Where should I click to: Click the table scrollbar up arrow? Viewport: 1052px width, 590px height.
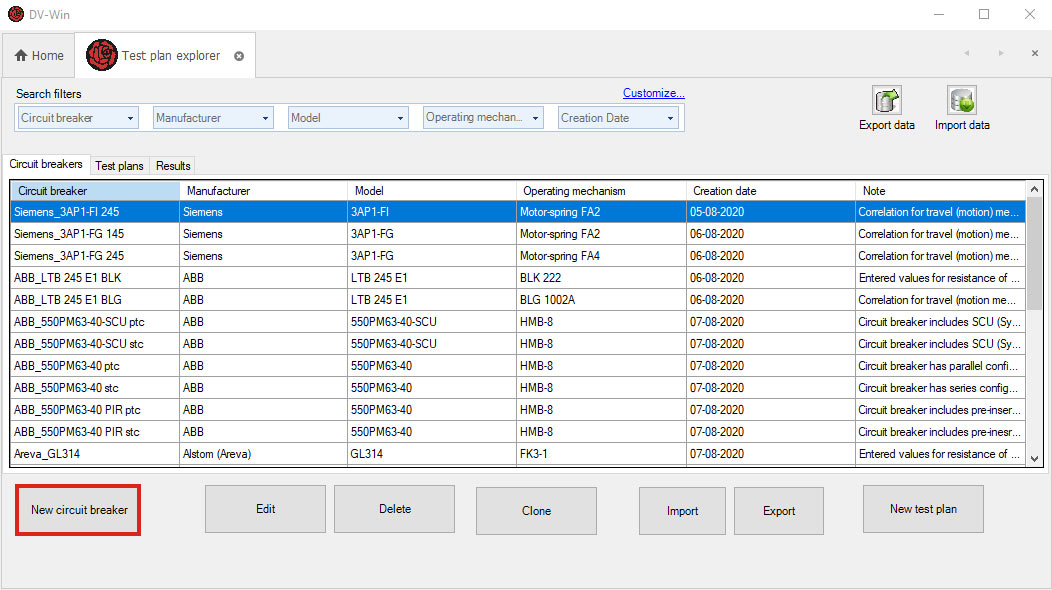click(1034, 189)
